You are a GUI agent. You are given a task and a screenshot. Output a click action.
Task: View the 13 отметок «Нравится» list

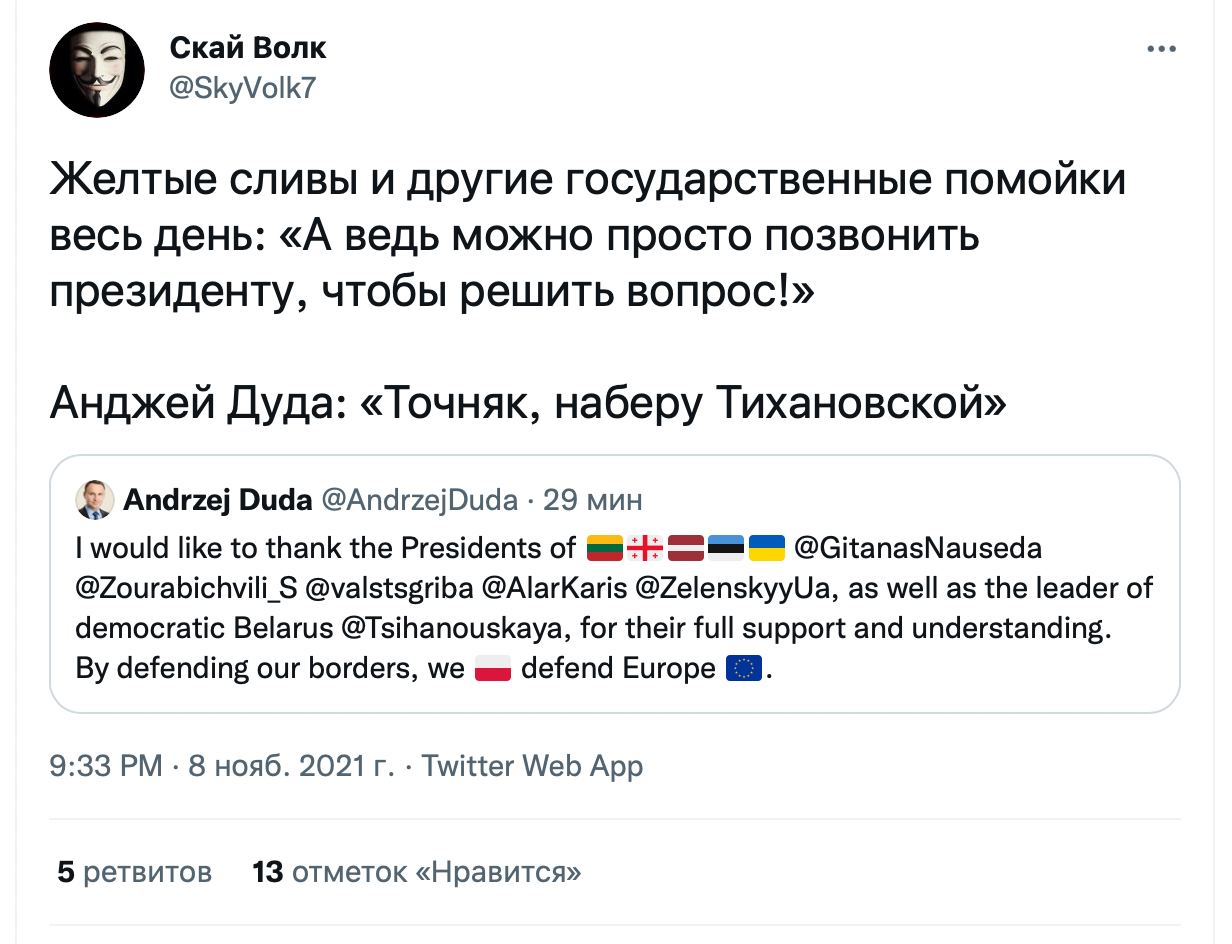click(x=417, y=872)
